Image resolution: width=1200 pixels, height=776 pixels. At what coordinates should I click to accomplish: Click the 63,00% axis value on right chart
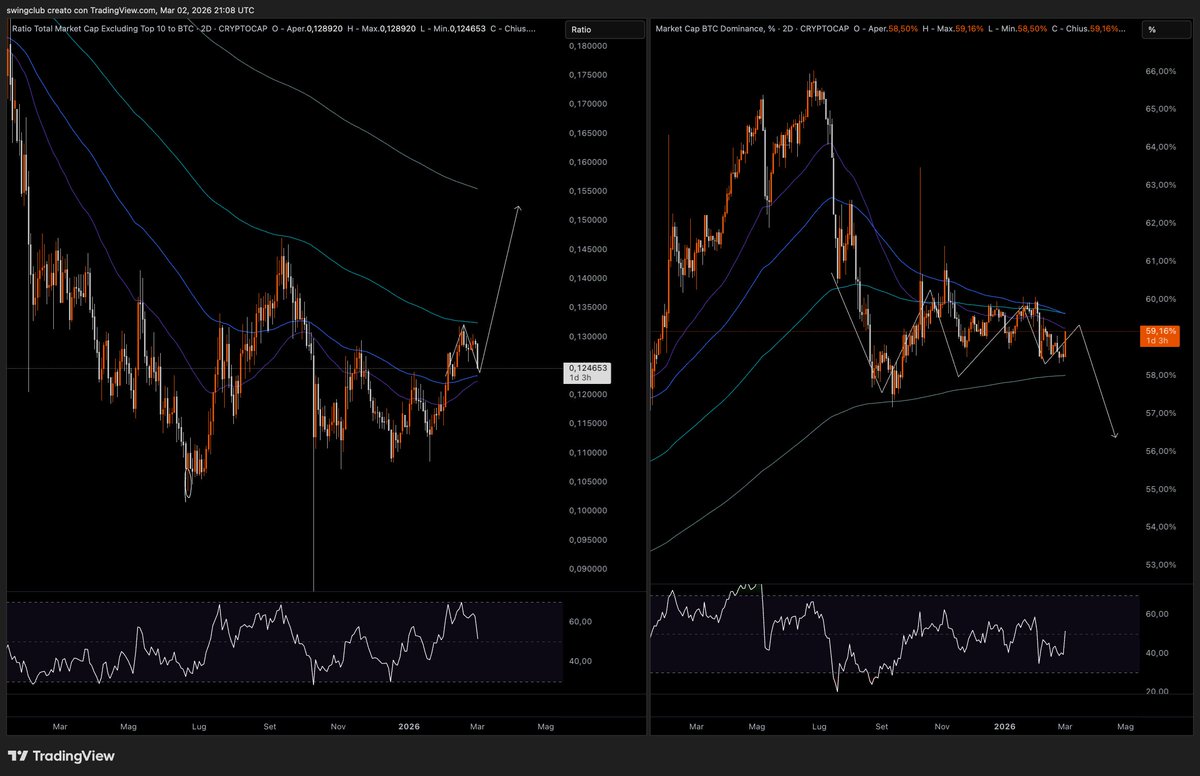pos(1160,185)
